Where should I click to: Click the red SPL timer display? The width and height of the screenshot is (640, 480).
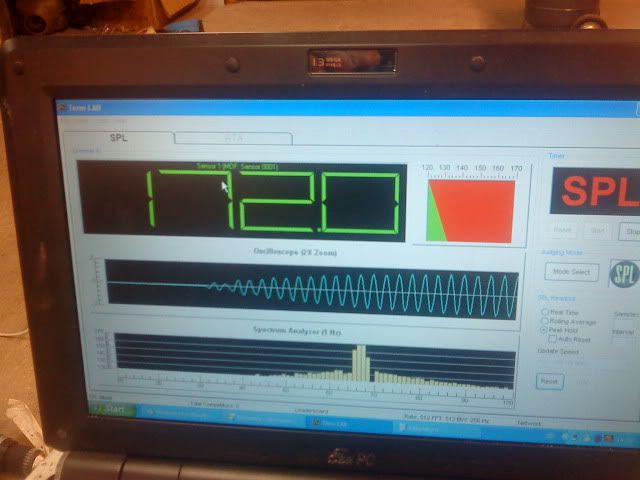point(596,191)
